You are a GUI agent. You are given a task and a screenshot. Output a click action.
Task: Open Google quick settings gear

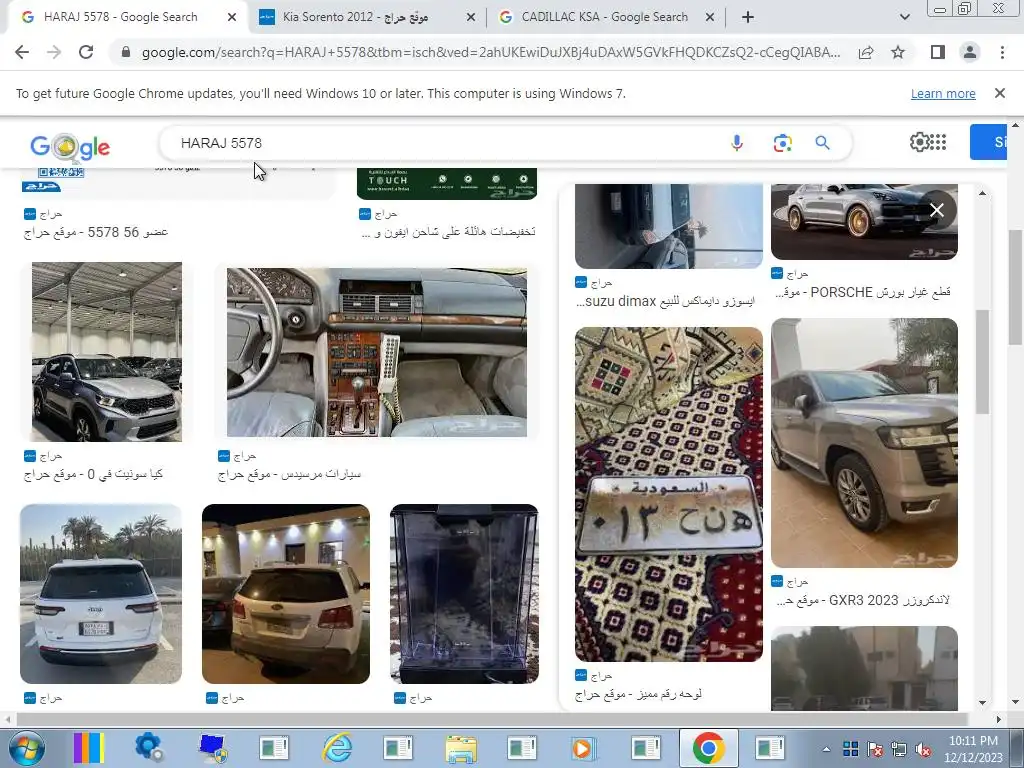919,142
